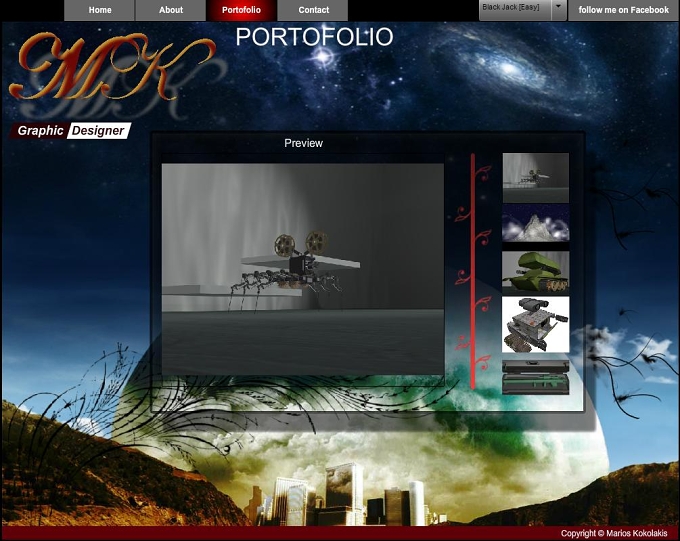Select the weapon case thumbnail
Image resolution: width=680 pixels, height=541 pixels.
coord(536,377)
